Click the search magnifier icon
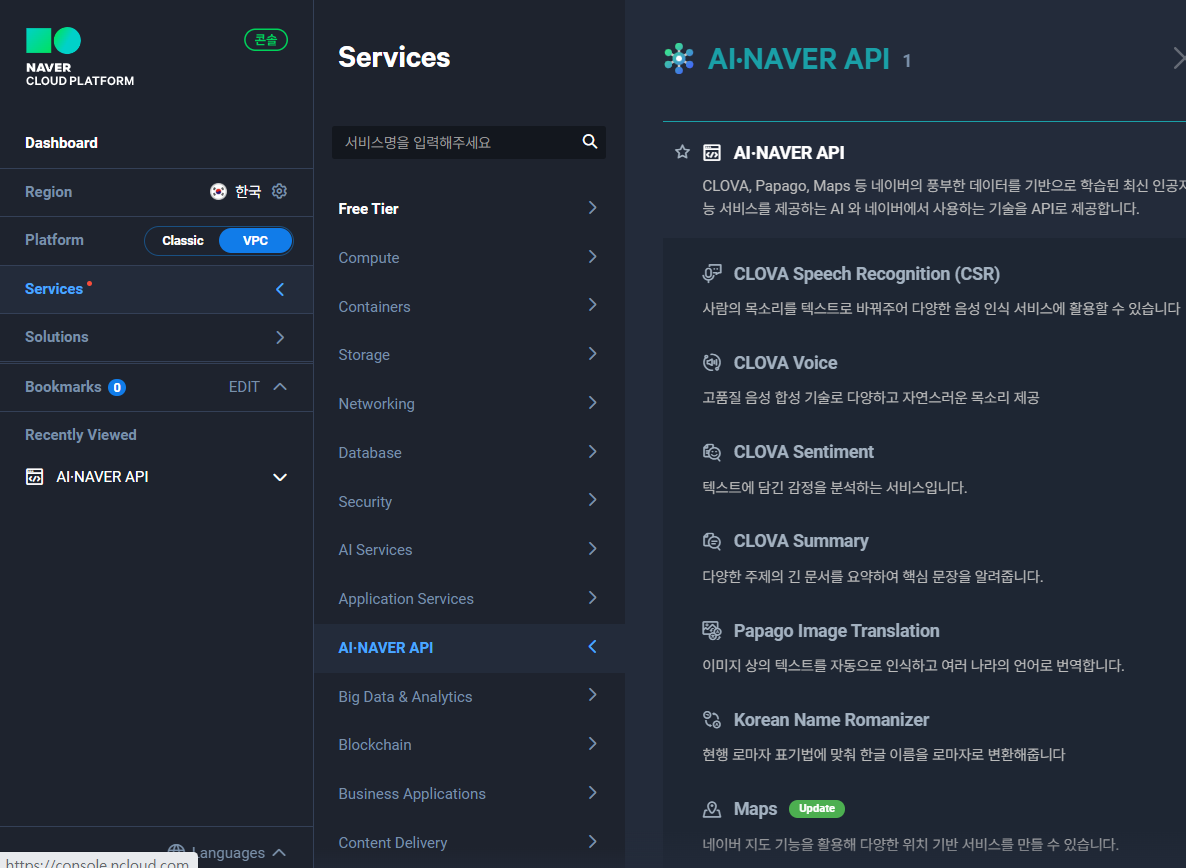1186x868 pixels. point(590,141)
